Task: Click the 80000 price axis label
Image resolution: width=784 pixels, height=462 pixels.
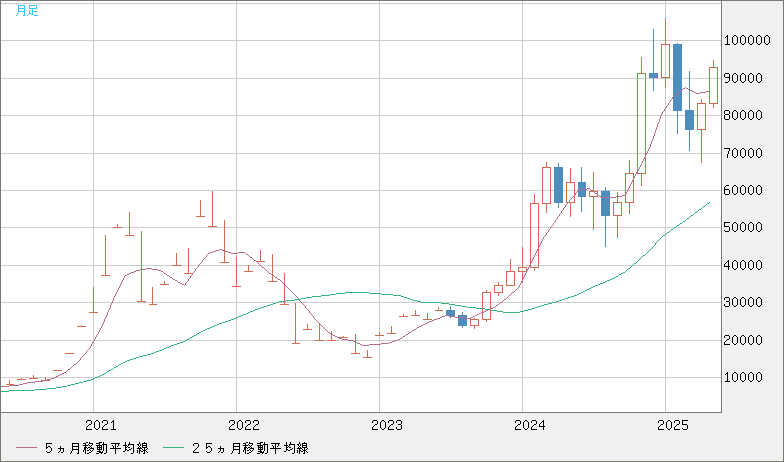Action: coord(744,116)
